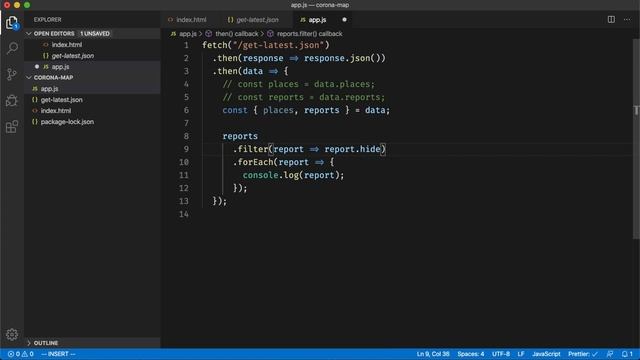
Task: Place cursor on console.log(report) line
Action: pyautogui.click(x=293, y=175)
